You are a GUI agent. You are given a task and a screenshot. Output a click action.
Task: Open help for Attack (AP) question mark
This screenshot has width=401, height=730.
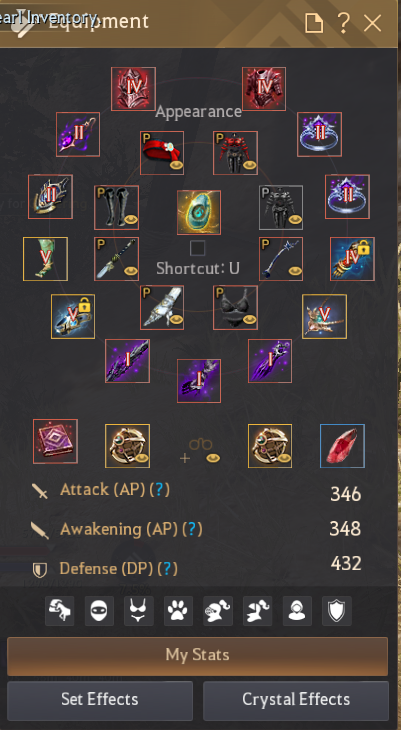point(159,490)
